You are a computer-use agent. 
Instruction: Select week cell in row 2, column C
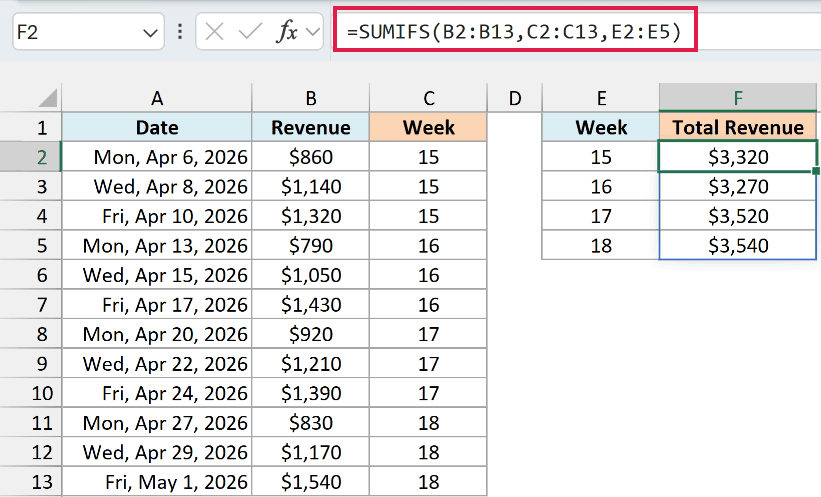click(428, 157)
